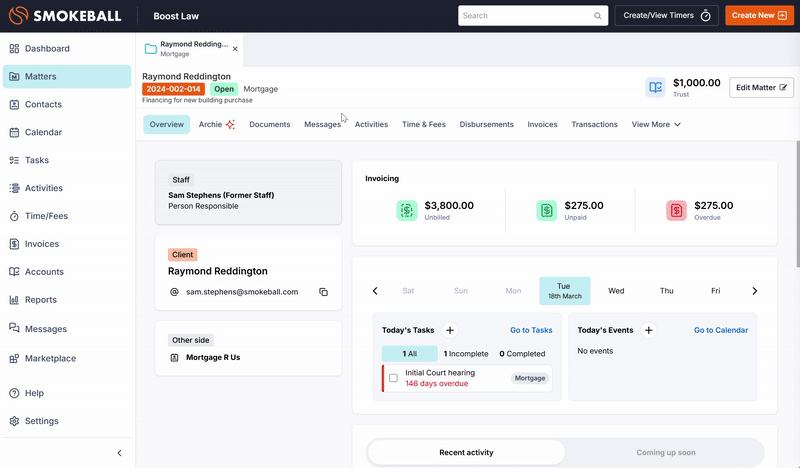Image resolution: width=800 pixels, height=468 pixels.
Task: Click the Unbilled amount icon
Action: click(407, 210)
